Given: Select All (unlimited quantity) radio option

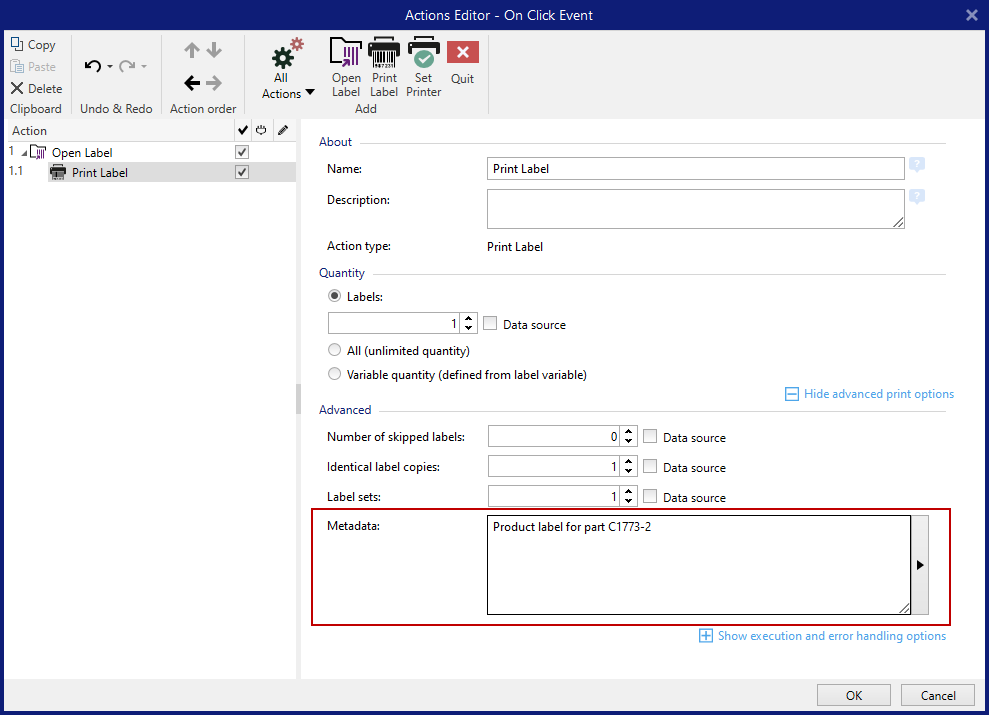Looking at the screenshot, I should pos(335,351).
